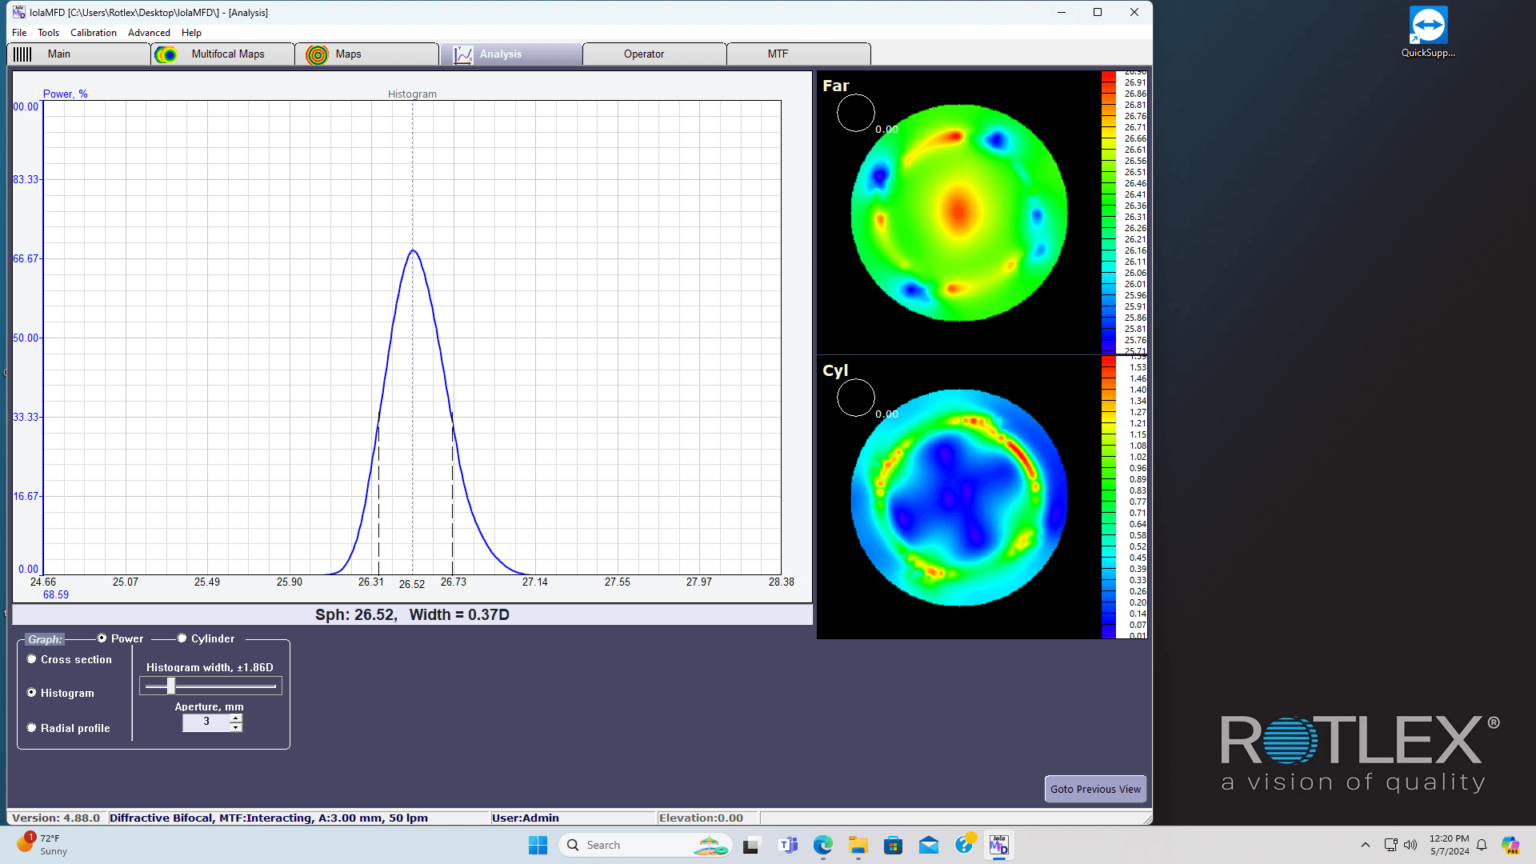Switch to the Operator tab

tap(643, 54)
